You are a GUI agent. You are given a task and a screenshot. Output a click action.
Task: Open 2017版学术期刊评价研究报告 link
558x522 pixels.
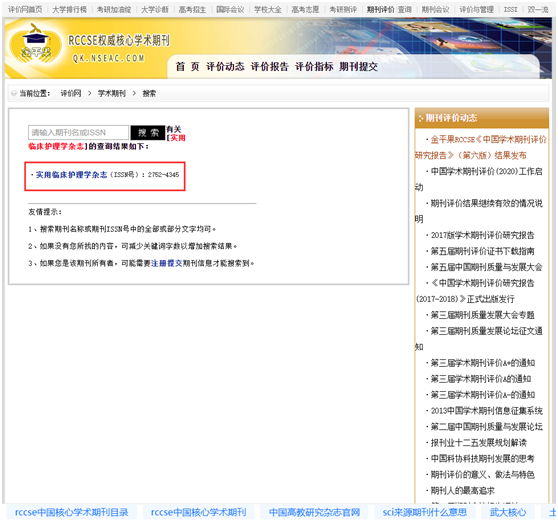483,235
